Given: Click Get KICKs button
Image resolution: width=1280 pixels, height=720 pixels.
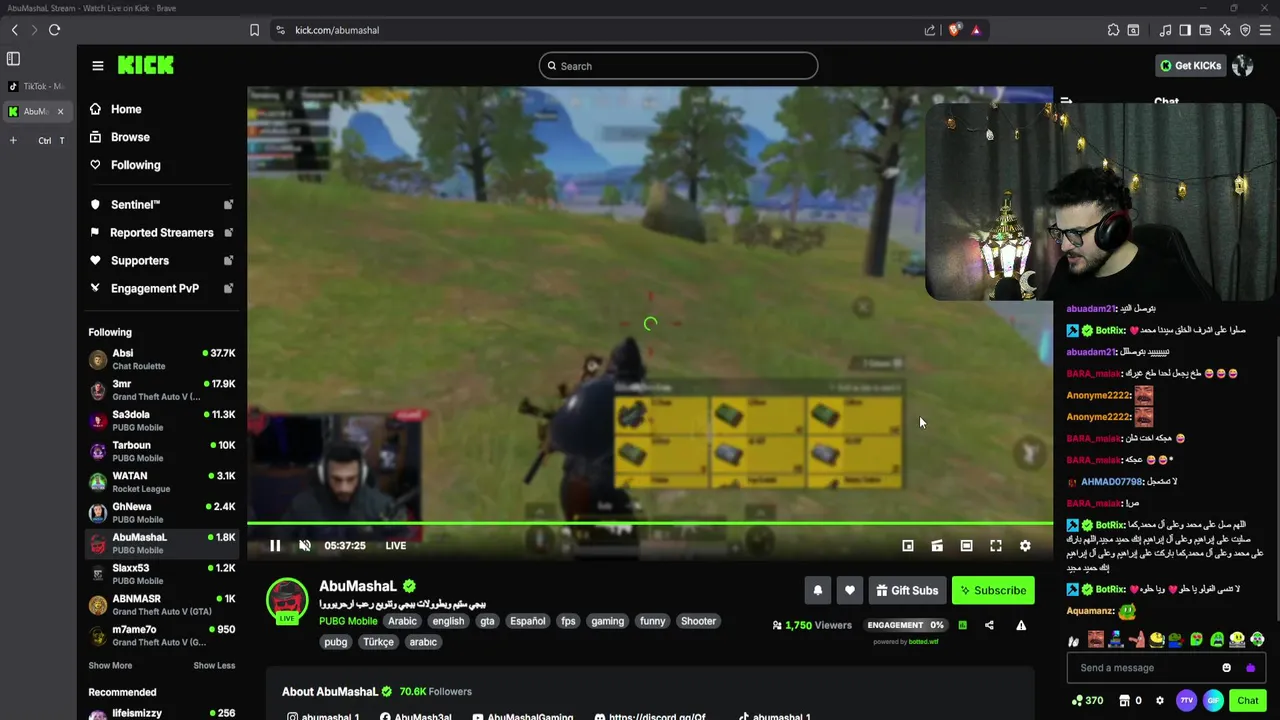Looking at the screenshot, I should pyautogui.click(x=1190, y=66).
